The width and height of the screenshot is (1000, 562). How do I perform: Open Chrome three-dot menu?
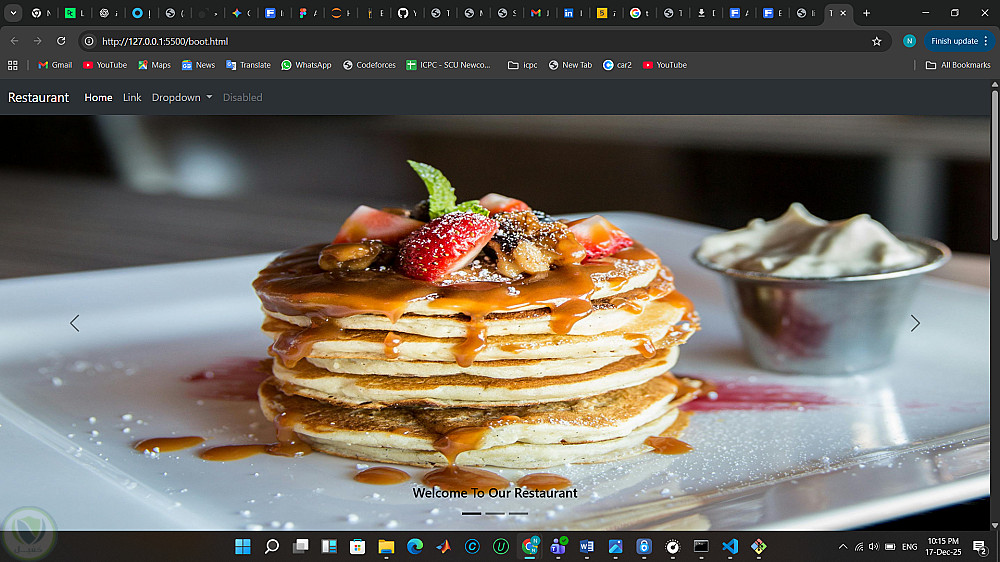[x=986, y=41]
